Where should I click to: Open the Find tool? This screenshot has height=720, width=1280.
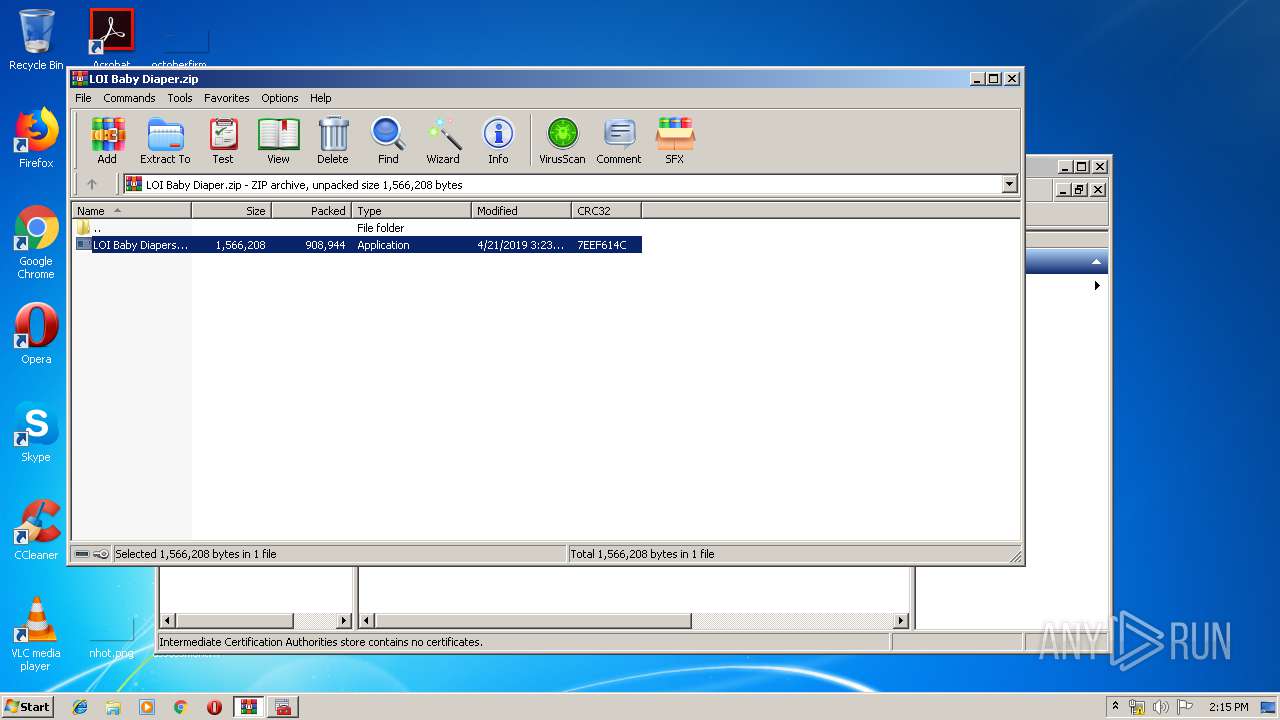coord(388,141)
